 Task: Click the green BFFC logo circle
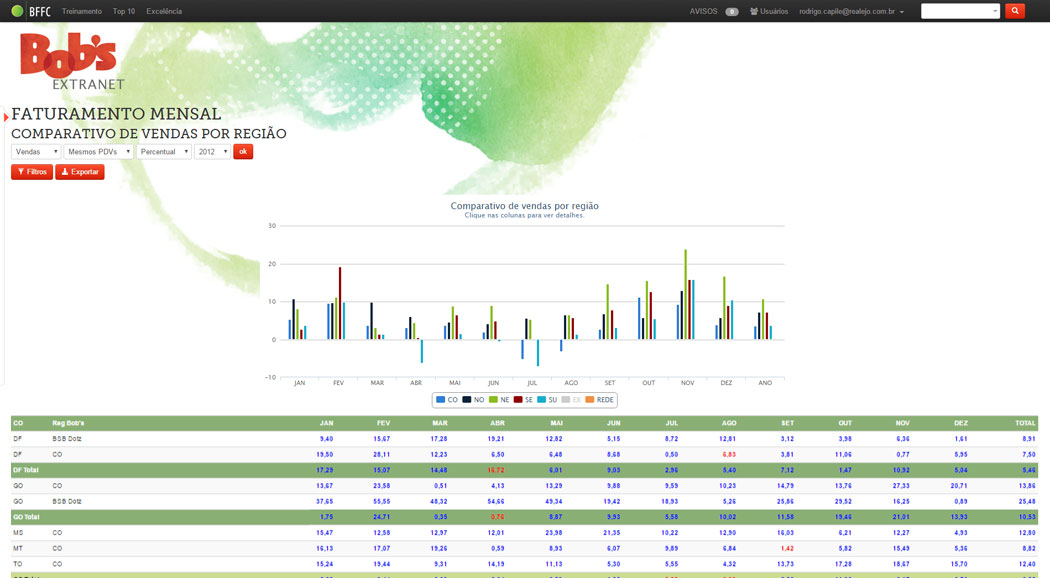(17, 11)
